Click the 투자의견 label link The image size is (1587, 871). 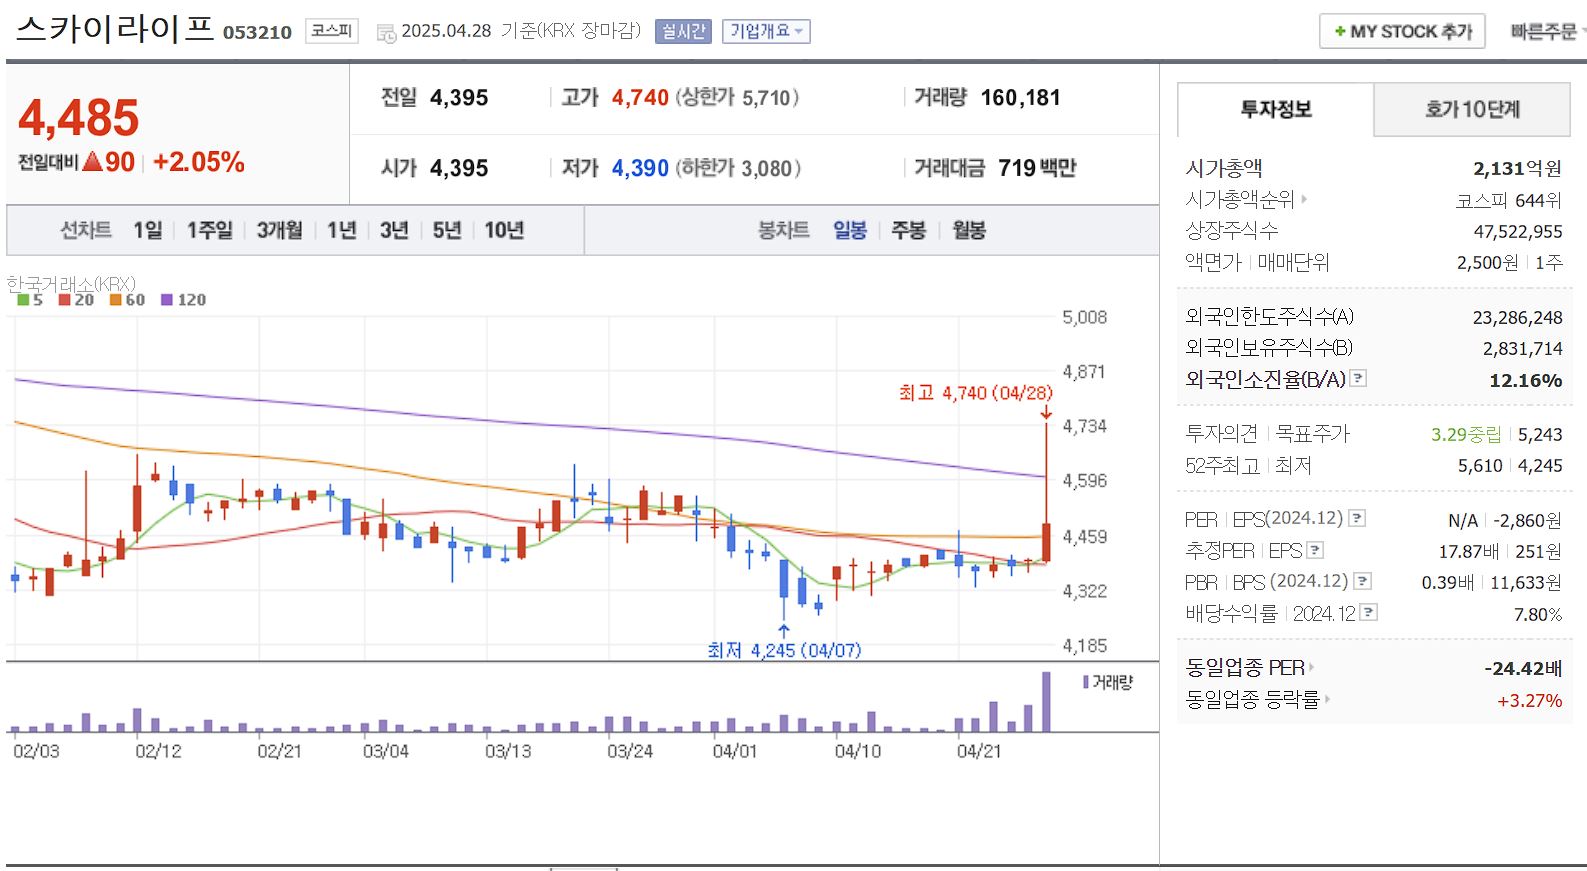[x=1221, y=434]
